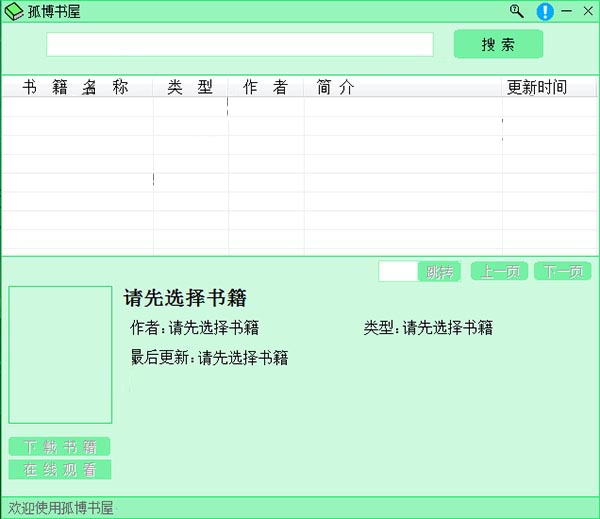Click the 类型: 请先选择书籍 label
The width and height of the screenshot is (600, 519).
coord(428,328)
